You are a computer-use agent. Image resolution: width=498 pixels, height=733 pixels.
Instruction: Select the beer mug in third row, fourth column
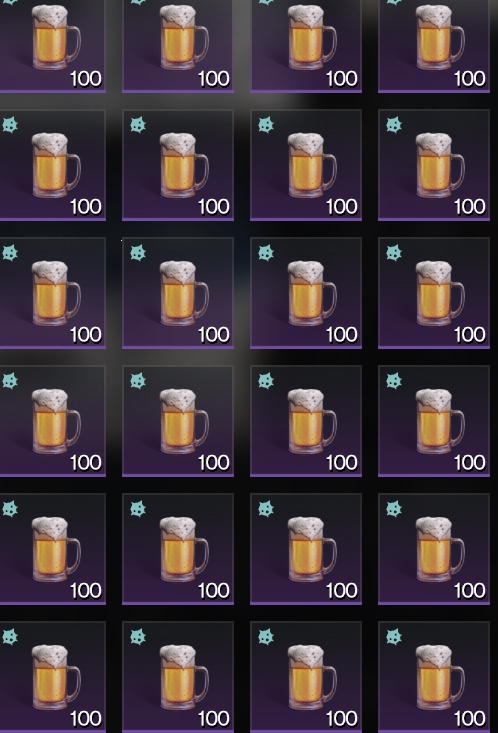coord(440,293)
